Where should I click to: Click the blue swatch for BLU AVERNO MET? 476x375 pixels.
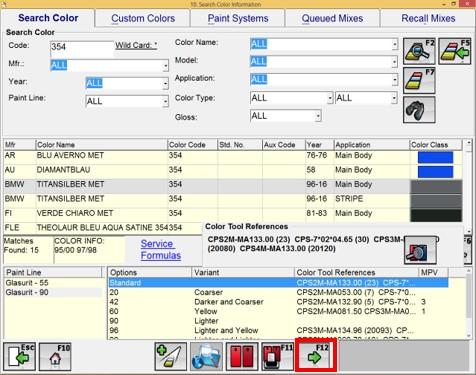[x=435, y=157]
